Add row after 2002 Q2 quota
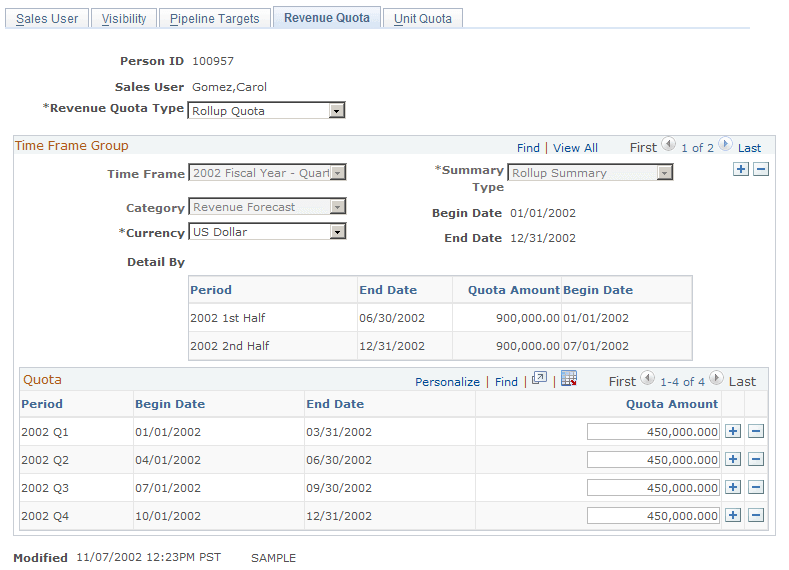Image resolution: width=789 pixels, height=570 pixels. (x=733, y=459)
